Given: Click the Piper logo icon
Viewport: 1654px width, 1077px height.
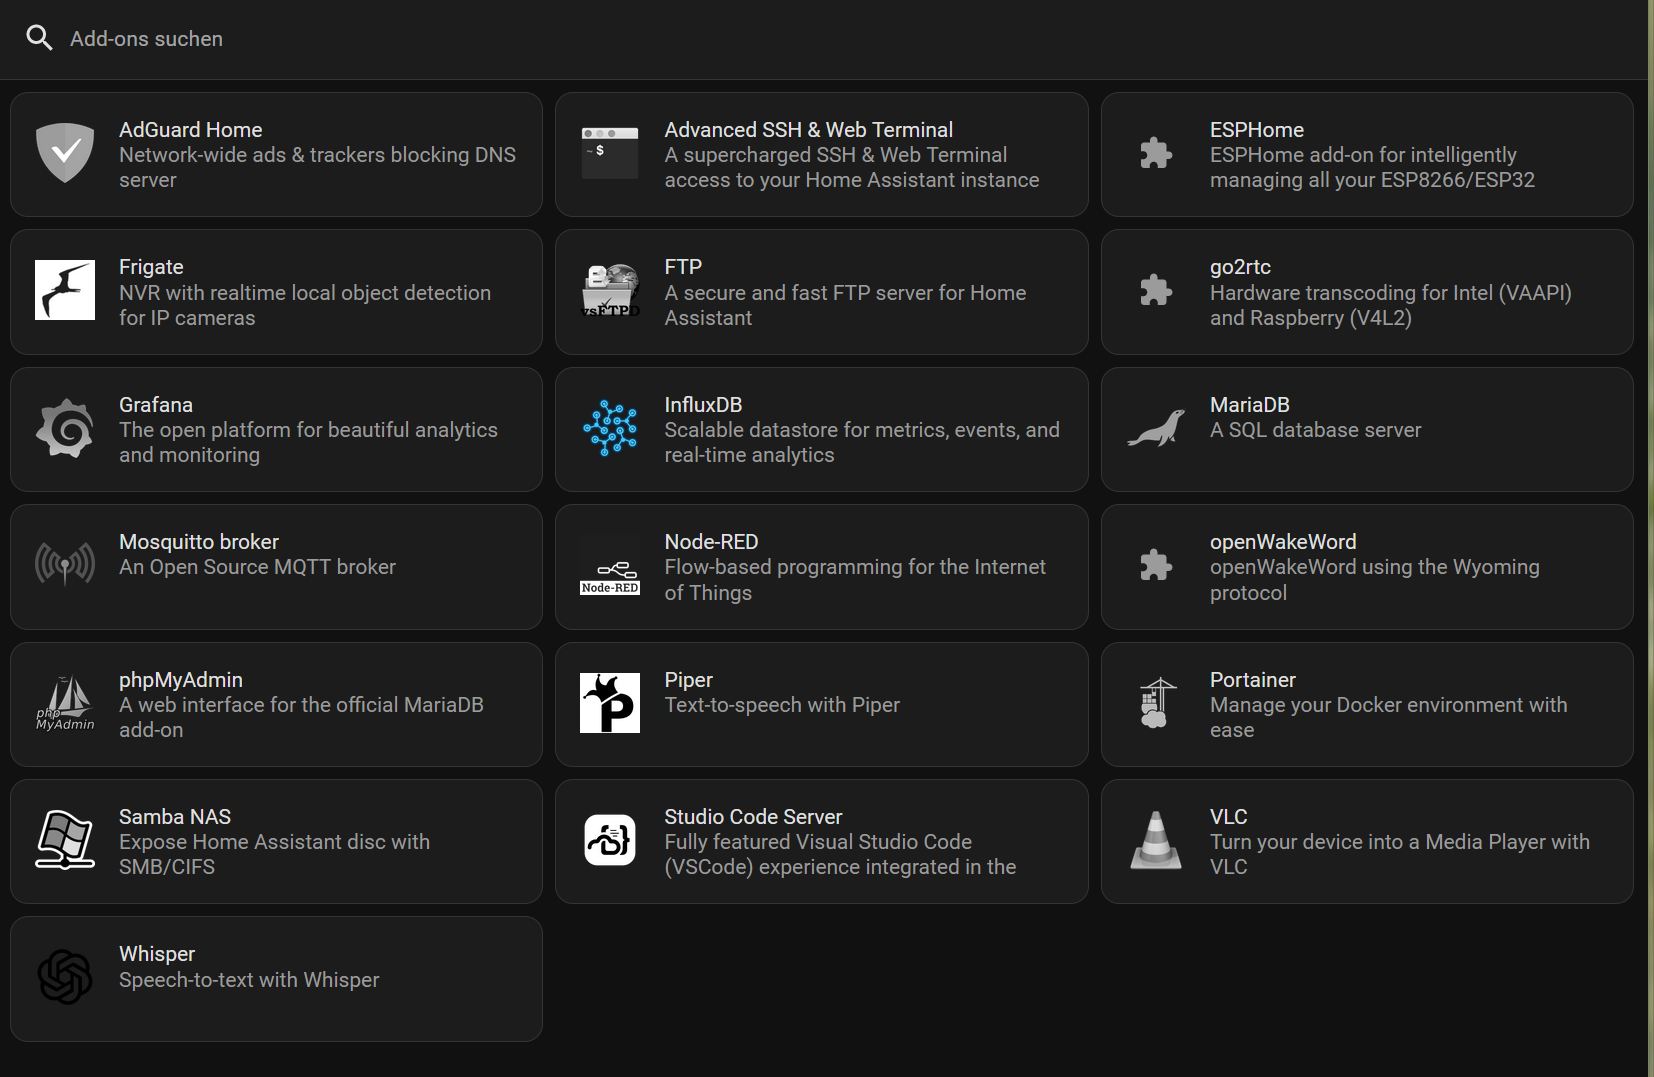Looking at the screenshot, I should tap(610, 703).
